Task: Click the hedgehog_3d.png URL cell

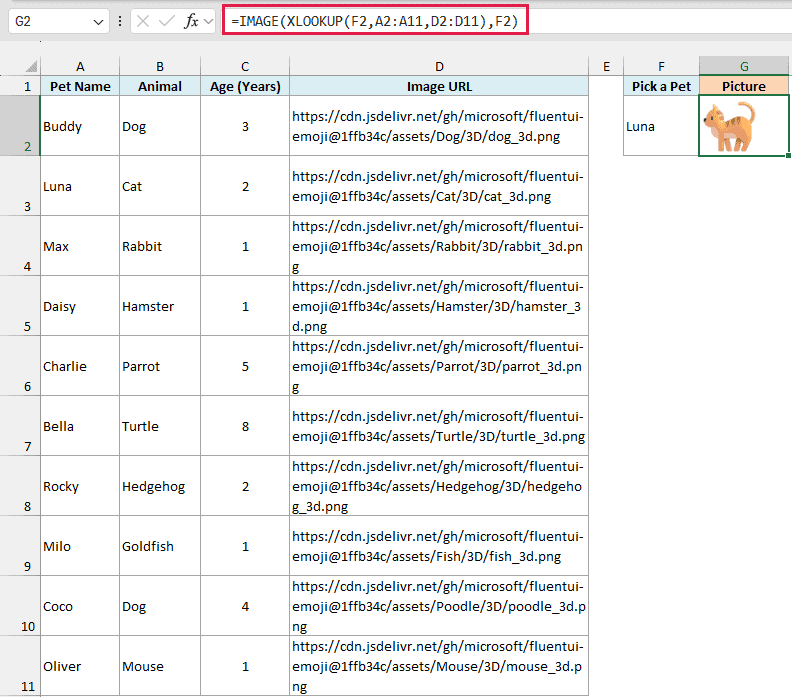Action: point(439,486)
